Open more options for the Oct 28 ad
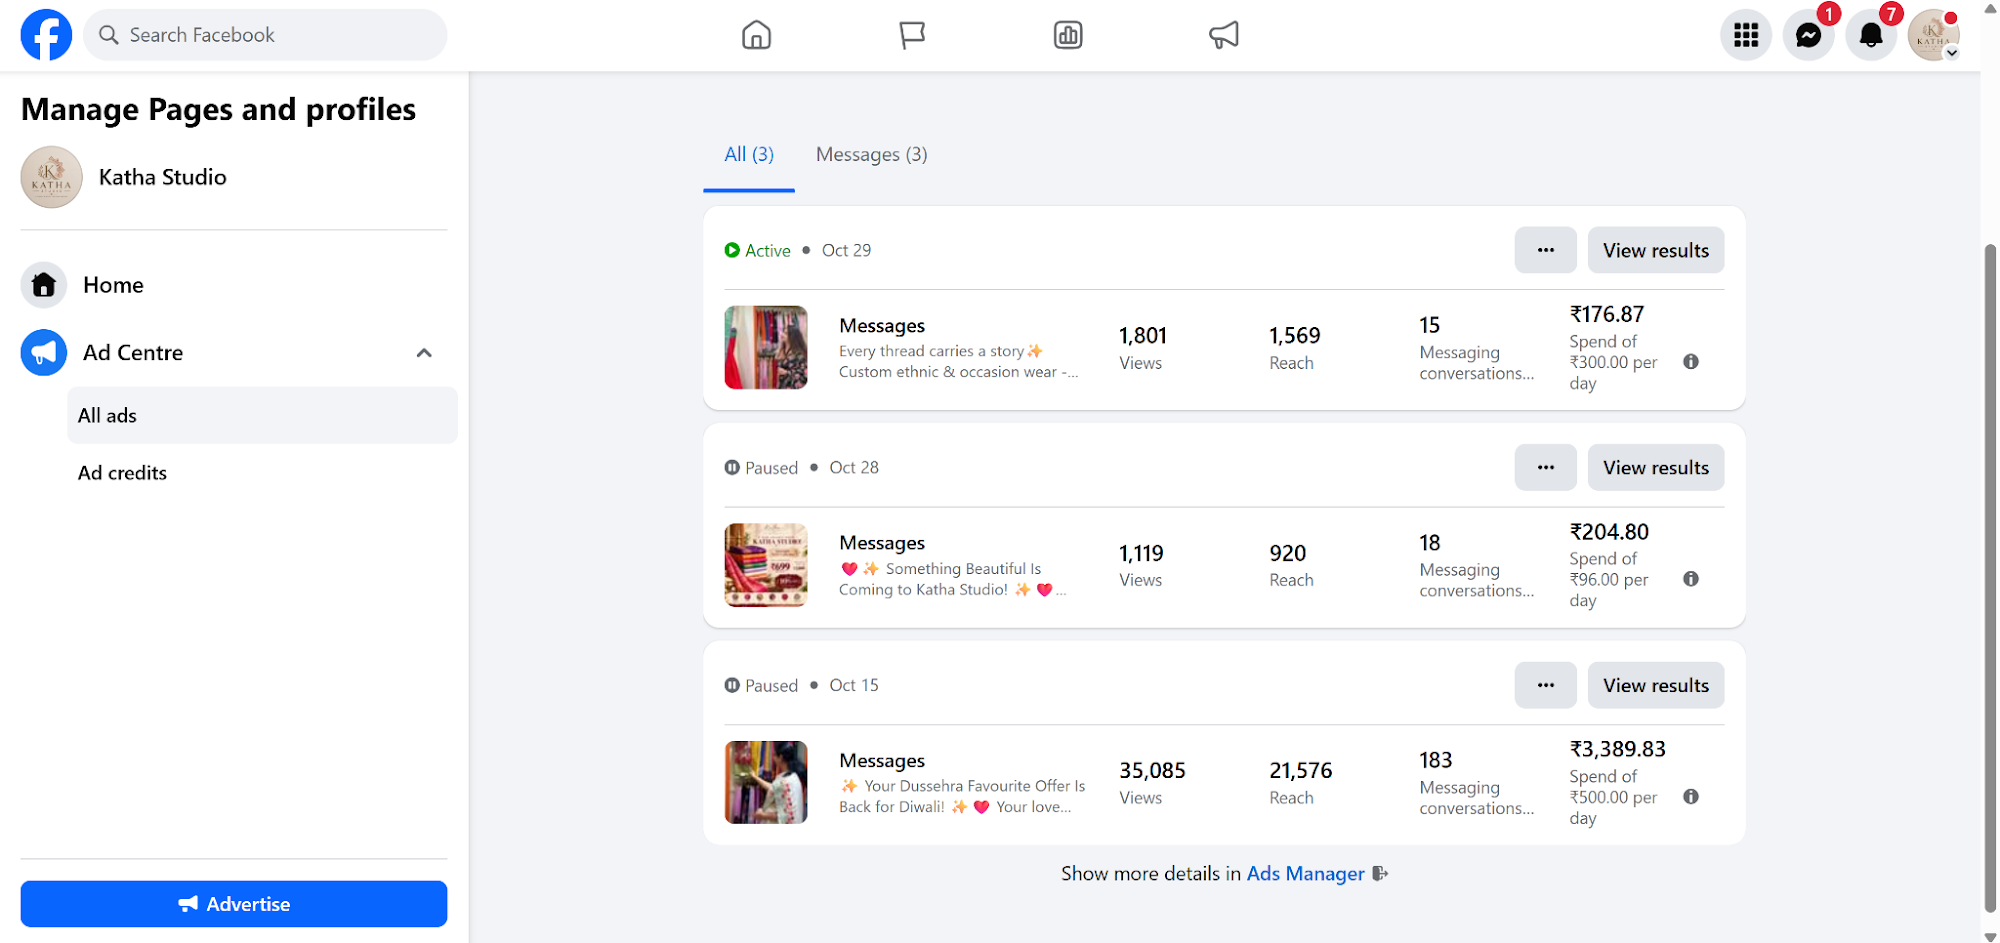This screenshot has height=943, width=2000. 1546,467
